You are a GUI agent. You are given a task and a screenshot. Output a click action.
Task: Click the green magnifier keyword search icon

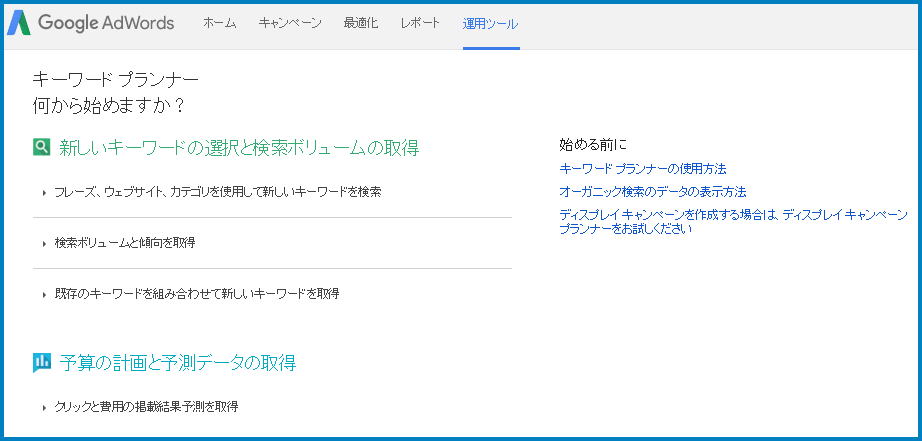pyautogui.click(x=42, y=147)
